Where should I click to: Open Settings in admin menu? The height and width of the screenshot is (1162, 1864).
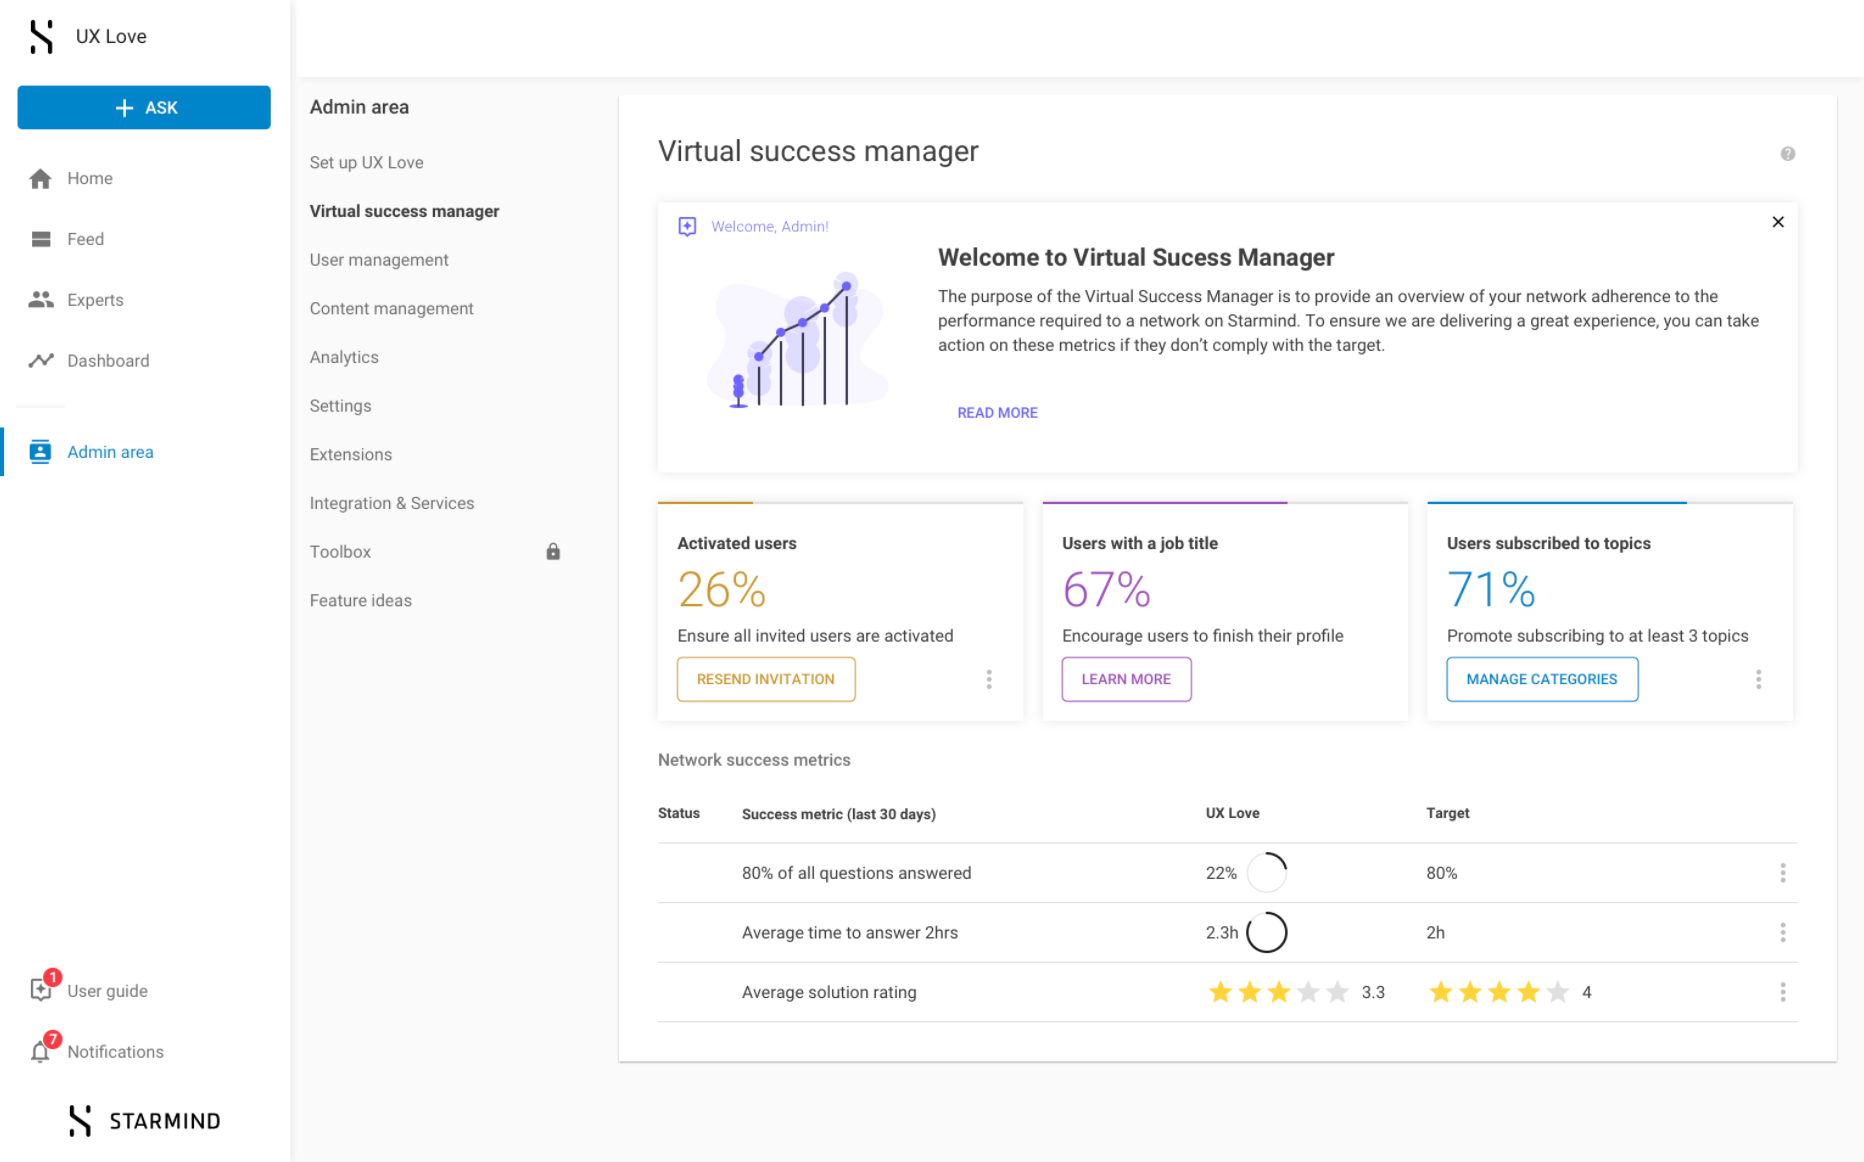341,406
